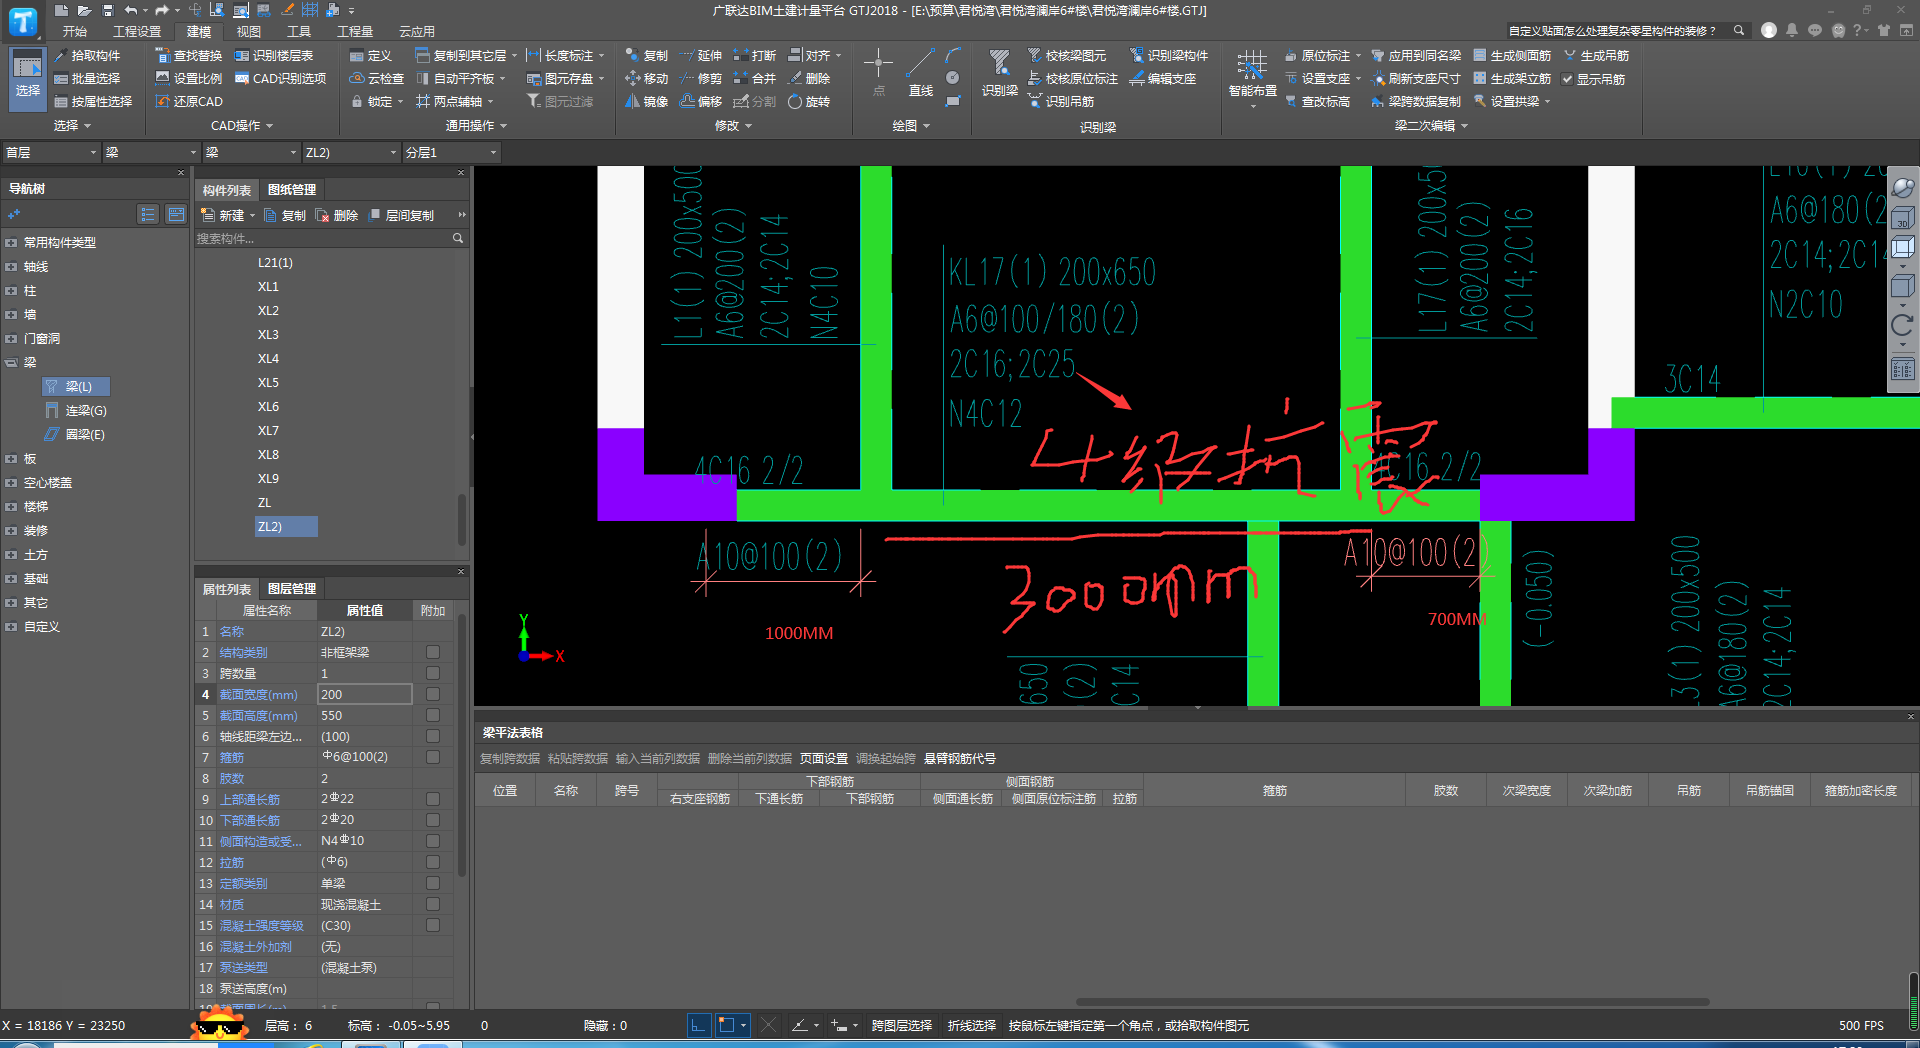
Task: Open 校核梁图元 check beam elements
Action: pyautogui.click(x=1067, y=56)
